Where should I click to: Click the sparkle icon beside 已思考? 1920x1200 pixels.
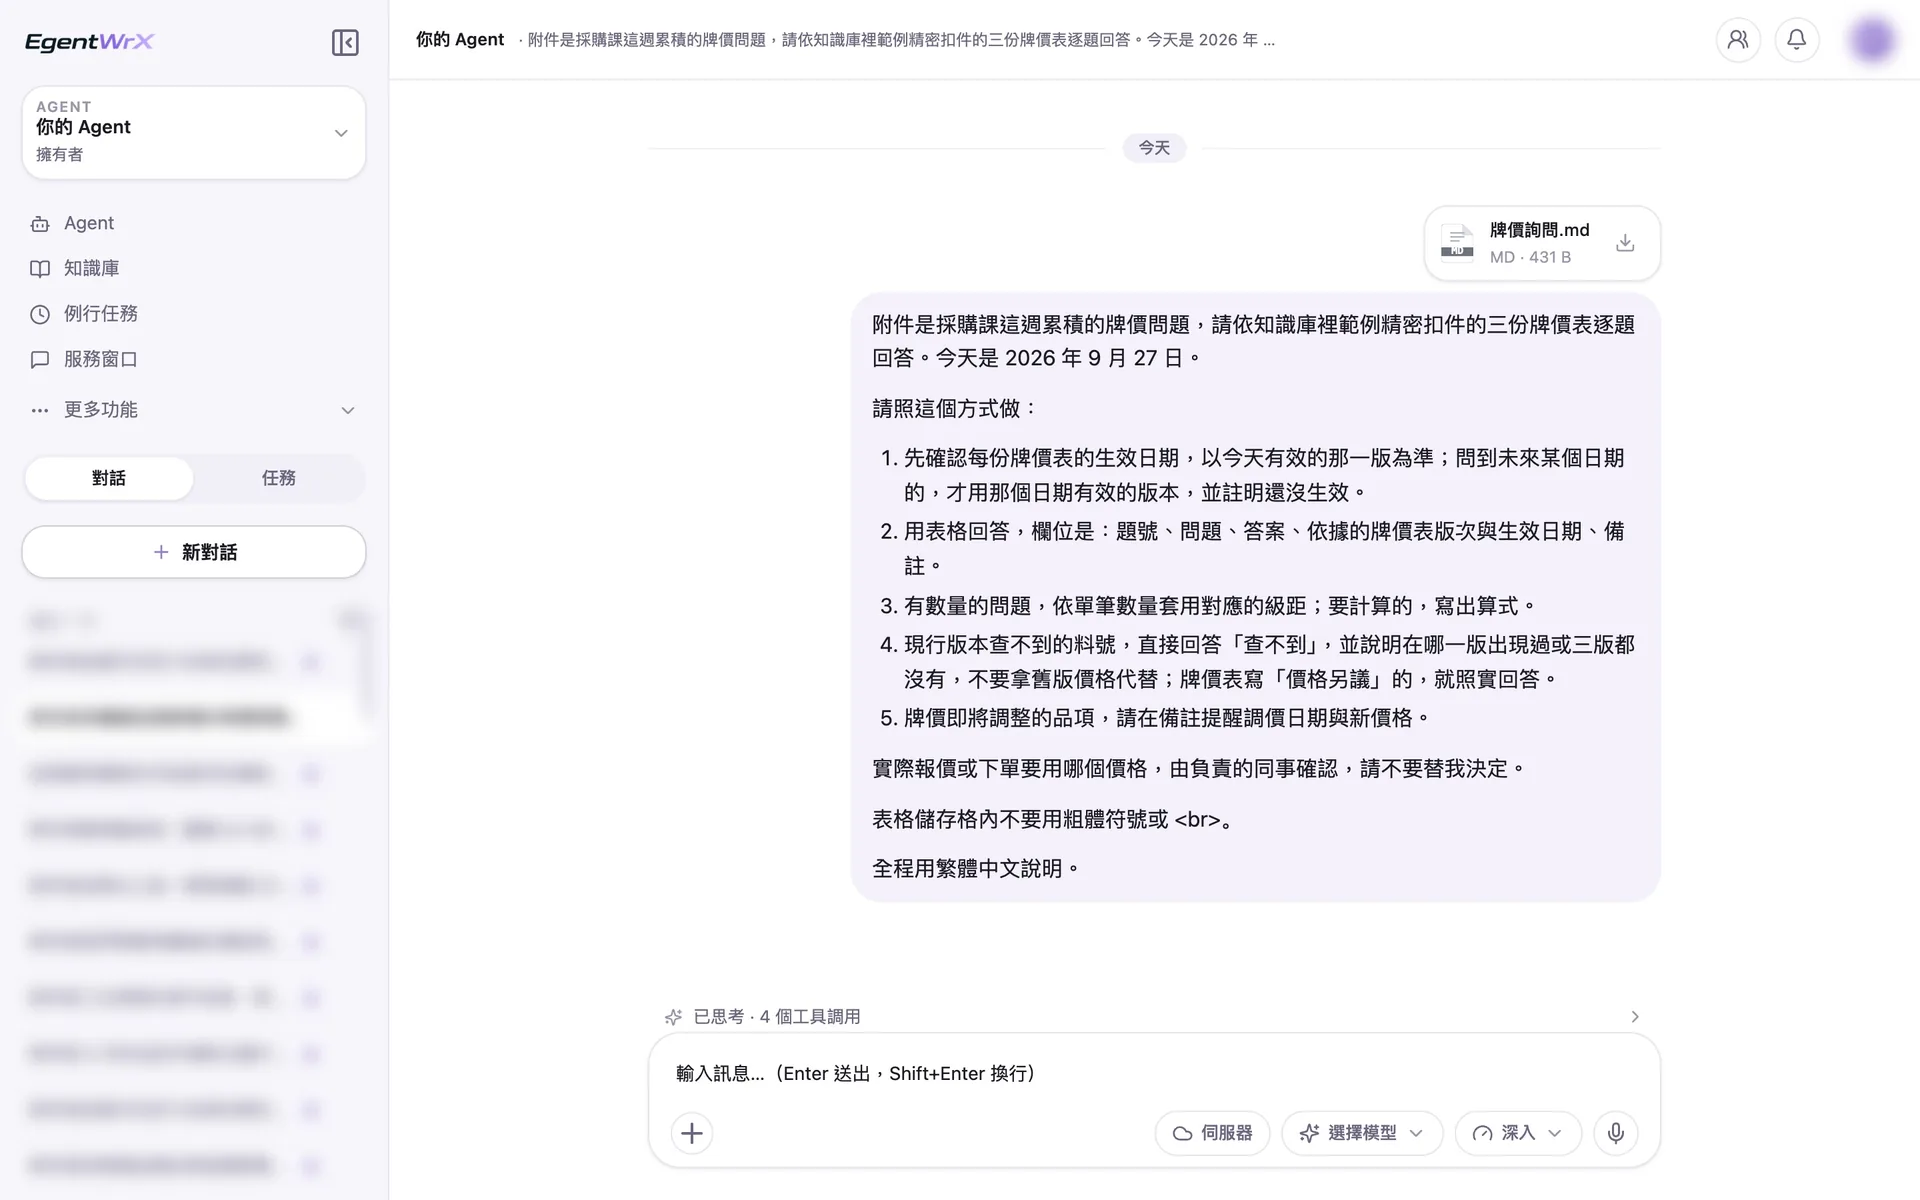674,1017
